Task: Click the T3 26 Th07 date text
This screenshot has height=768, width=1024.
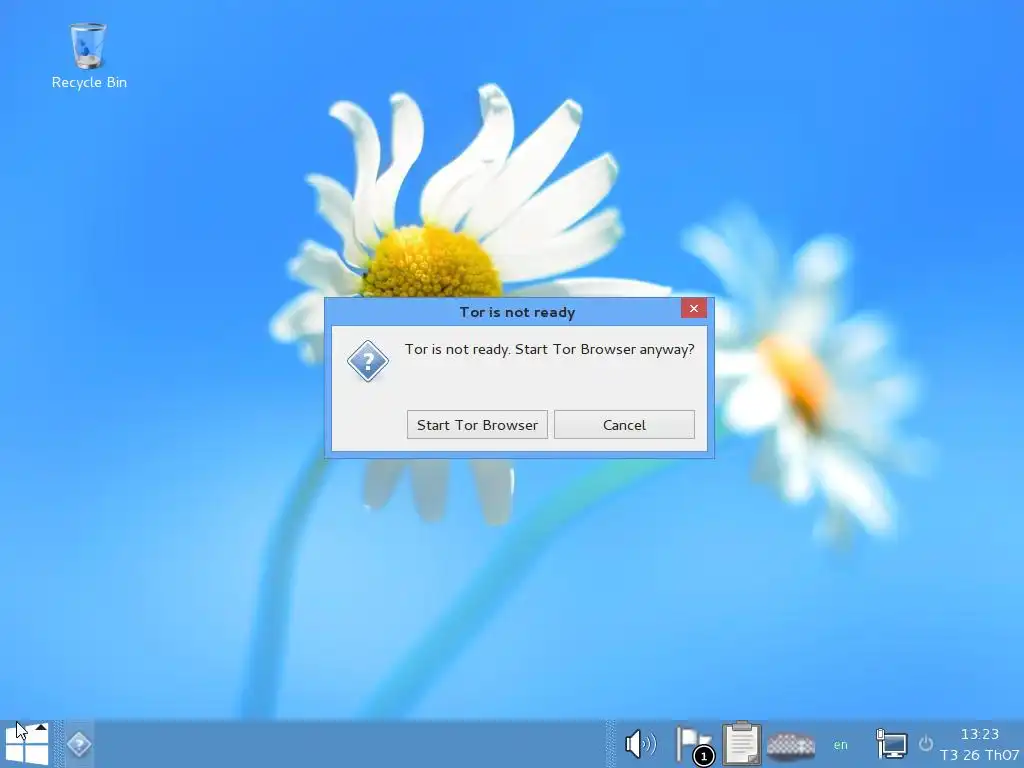Action: [x=979, y=755]
